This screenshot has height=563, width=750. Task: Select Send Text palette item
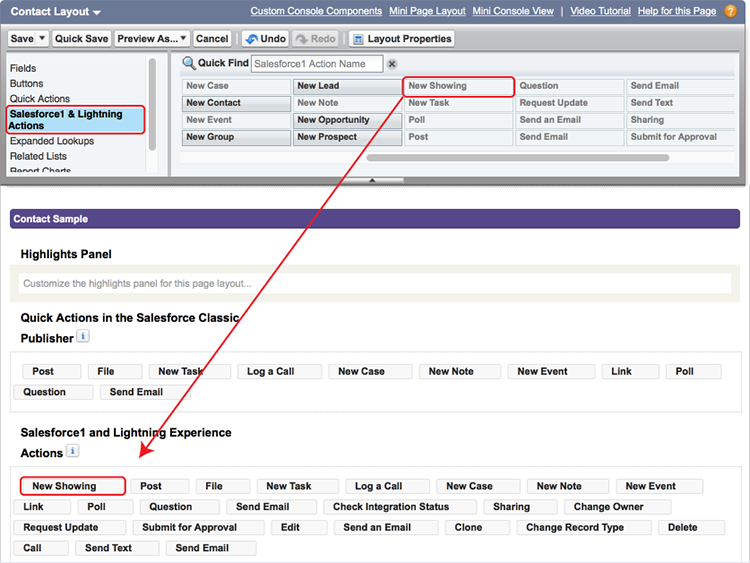point(680,103)
